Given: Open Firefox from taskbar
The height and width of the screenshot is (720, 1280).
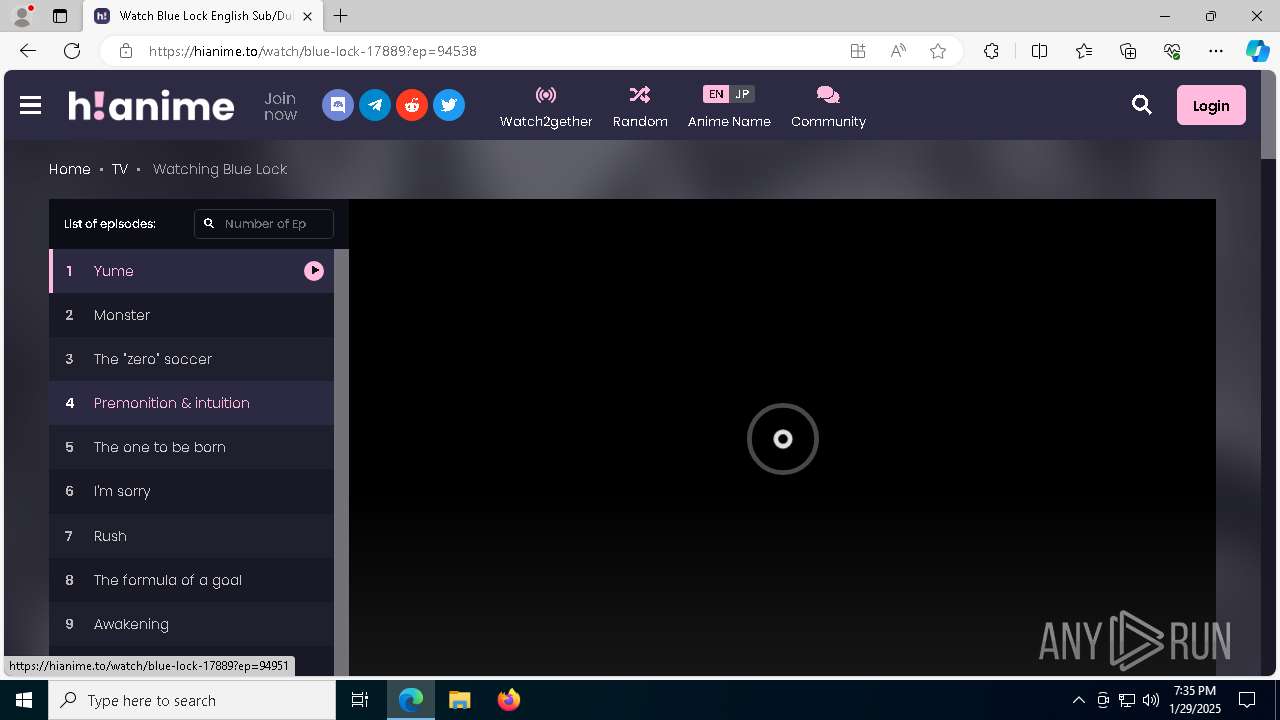Looking at the screenshot, I should [x=509, y=700].
